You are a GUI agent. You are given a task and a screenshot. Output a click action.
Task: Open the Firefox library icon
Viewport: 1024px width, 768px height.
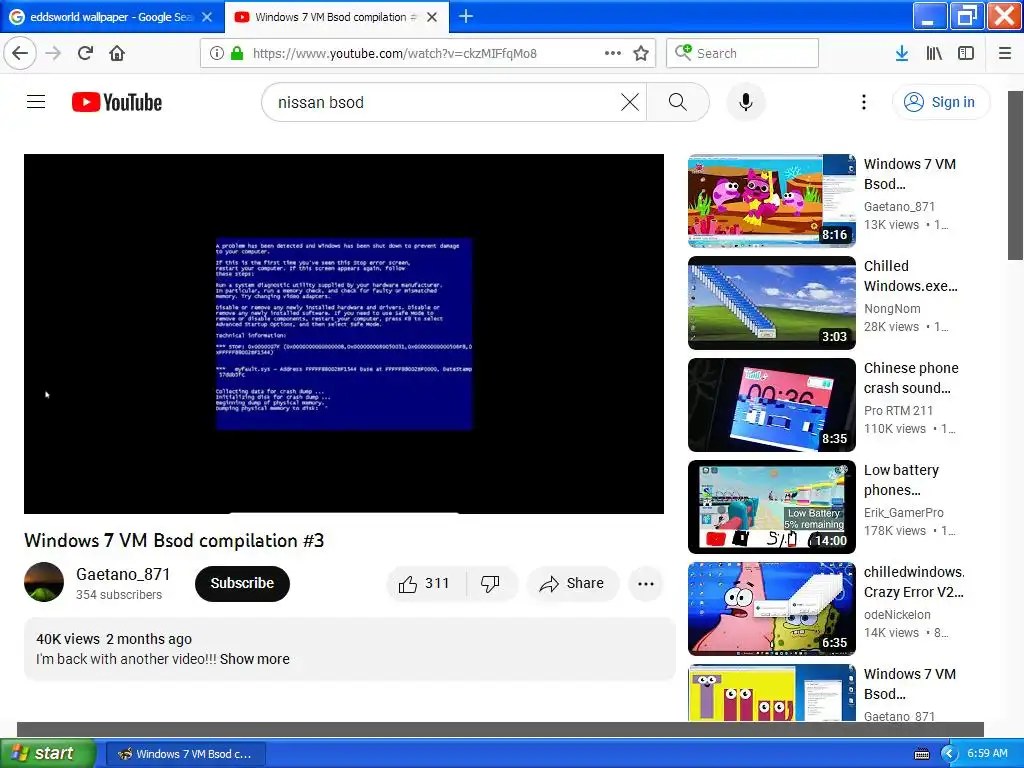[x=934, y=53]
